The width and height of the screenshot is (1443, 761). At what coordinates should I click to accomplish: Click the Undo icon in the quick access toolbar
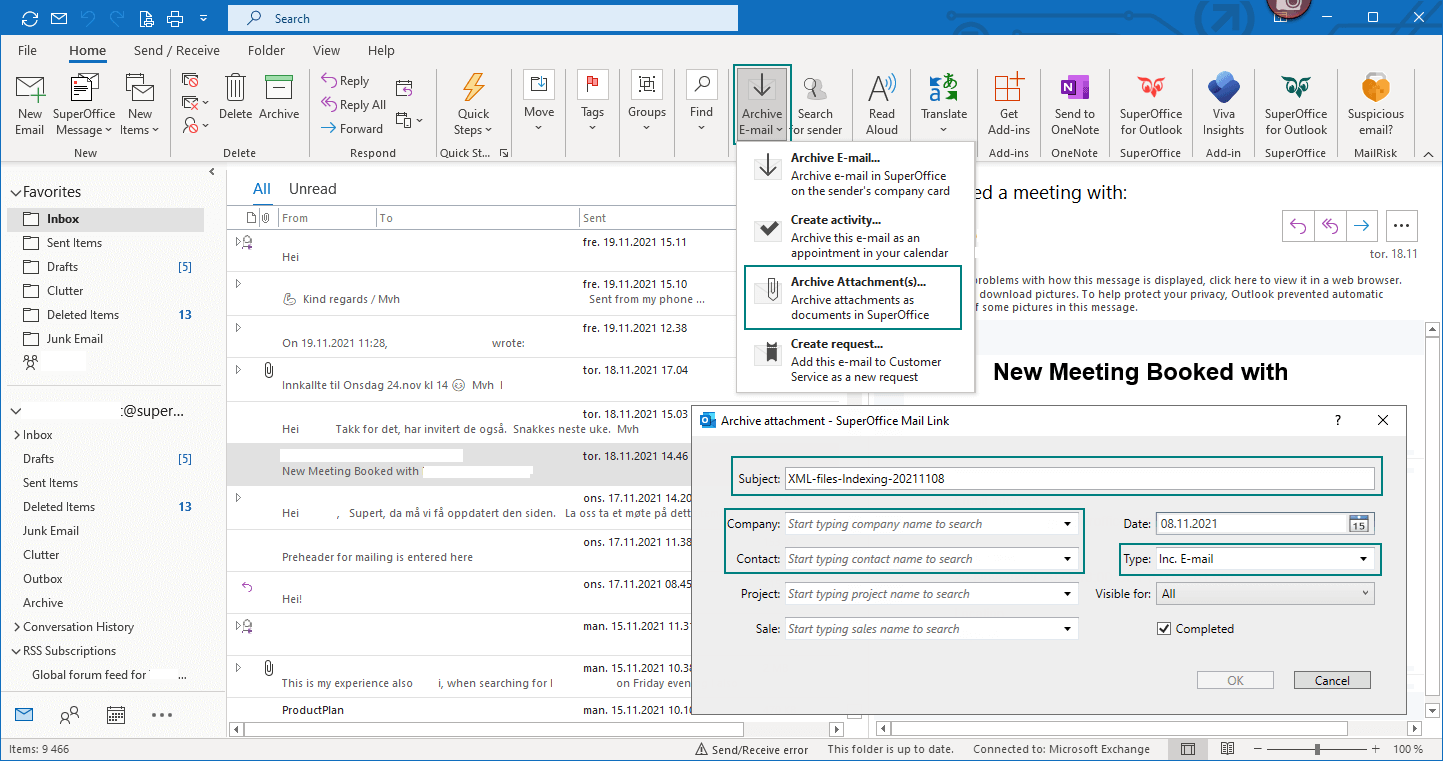(x=86, y=18)
